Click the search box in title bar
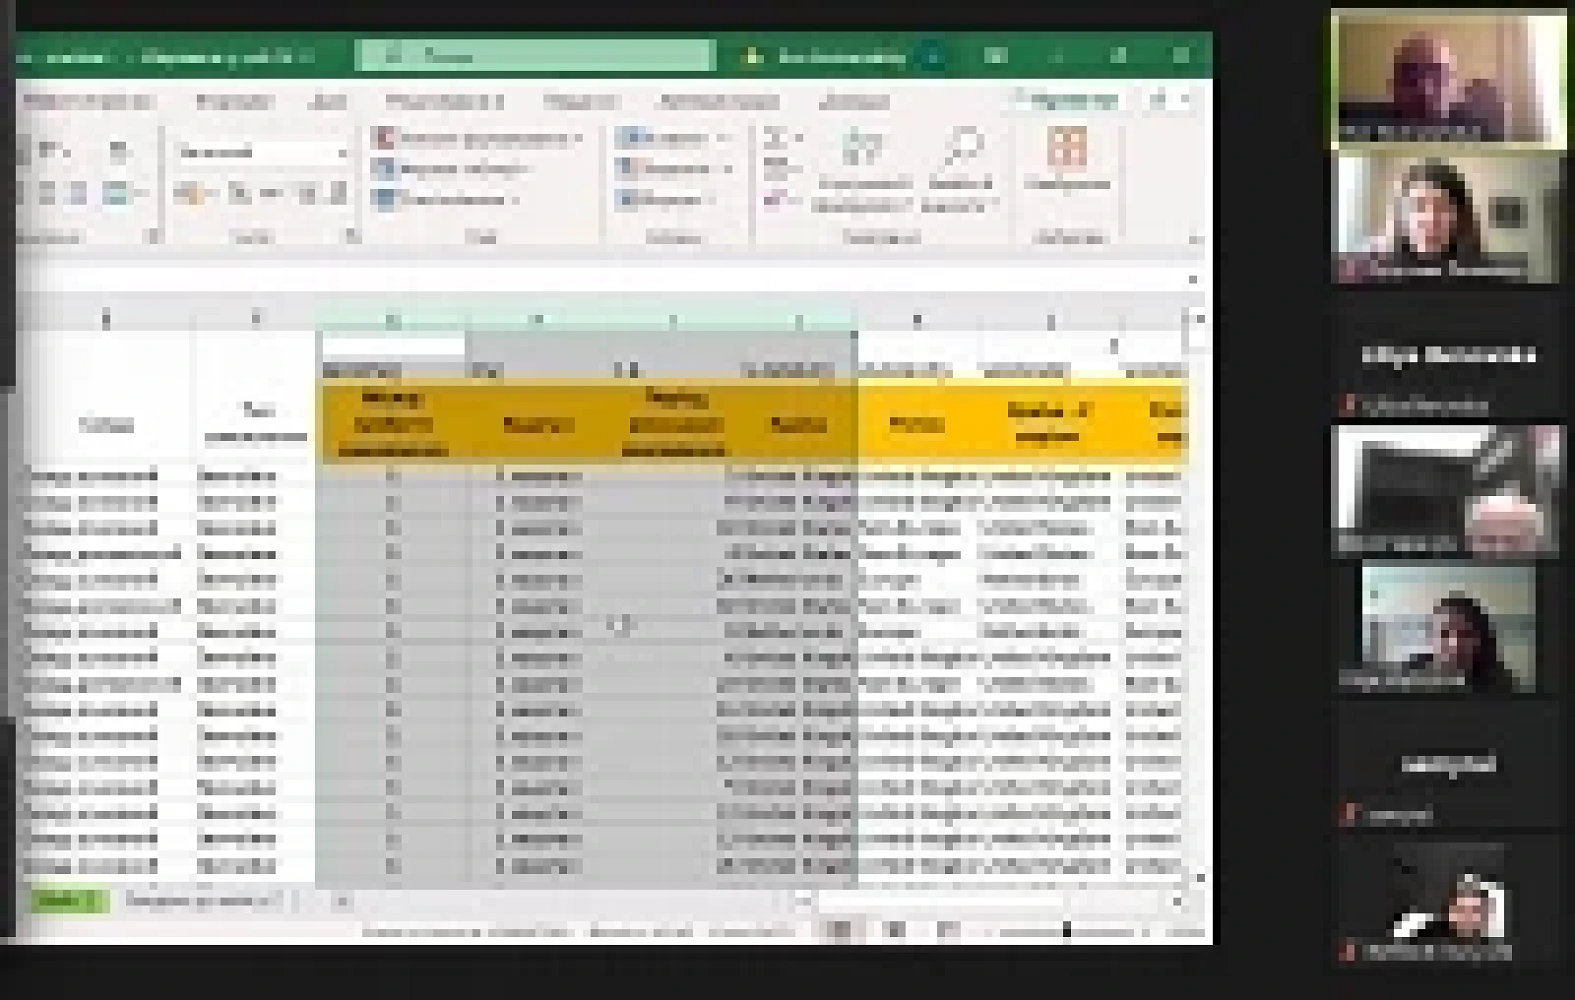 pos(536,56)
